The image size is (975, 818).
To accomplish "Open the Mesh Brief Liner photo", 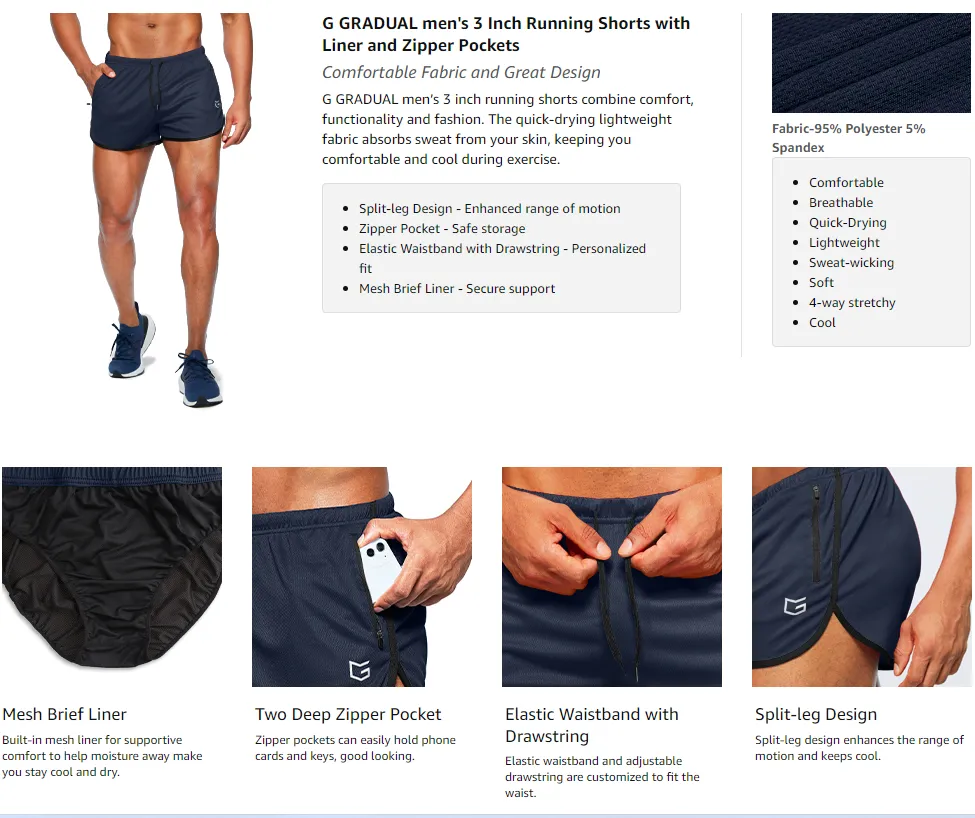I will click(112, 577).
